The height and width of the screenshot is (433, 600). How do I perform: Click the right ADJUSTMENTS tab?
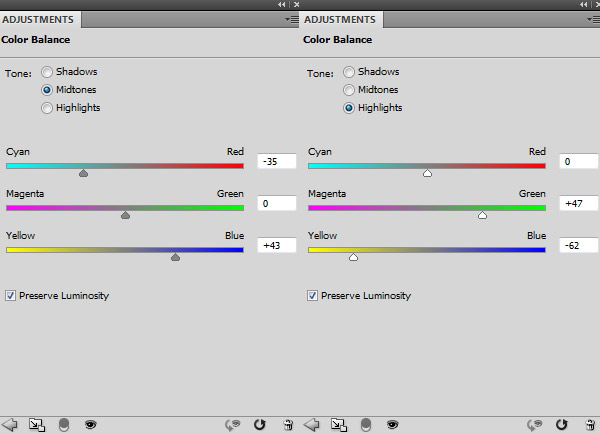340,19
